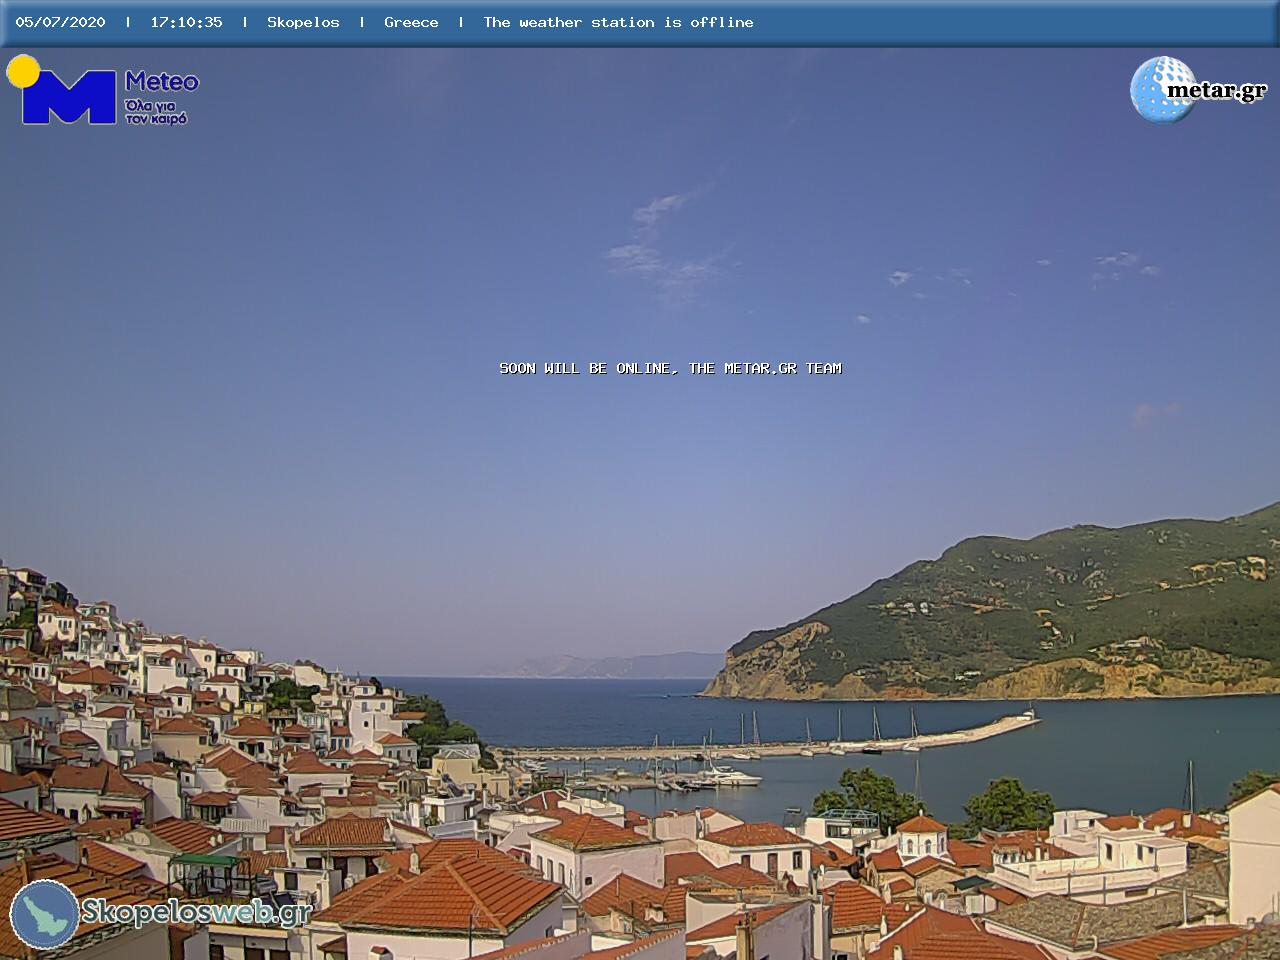The image size is (1280, 960).
Task: Click 'The weather station is offline' status
Action: pyautogui.click(x=618, y=22)
